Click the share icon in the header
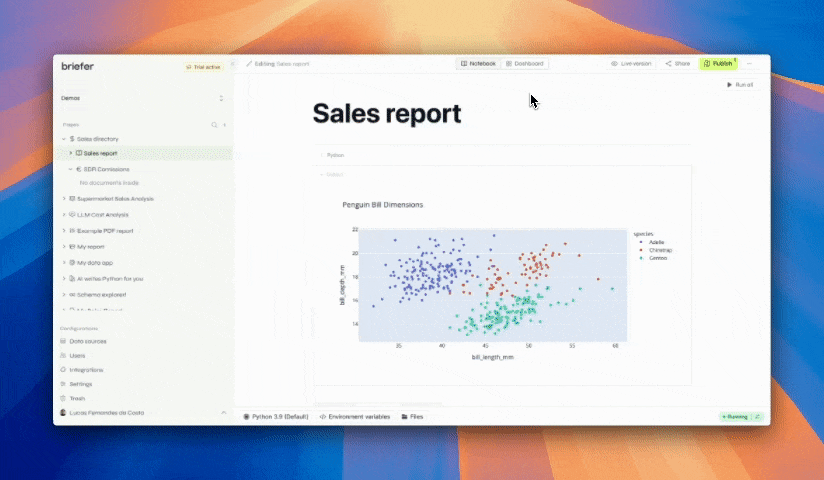Screen dimensions: 824x480 [668, 64]
